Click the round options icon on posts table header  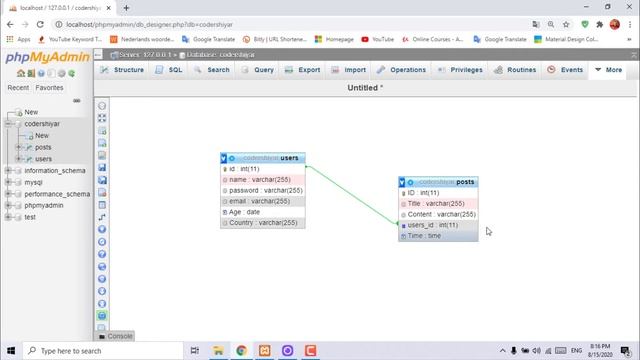pyautogui.click(x=411, y=182)
